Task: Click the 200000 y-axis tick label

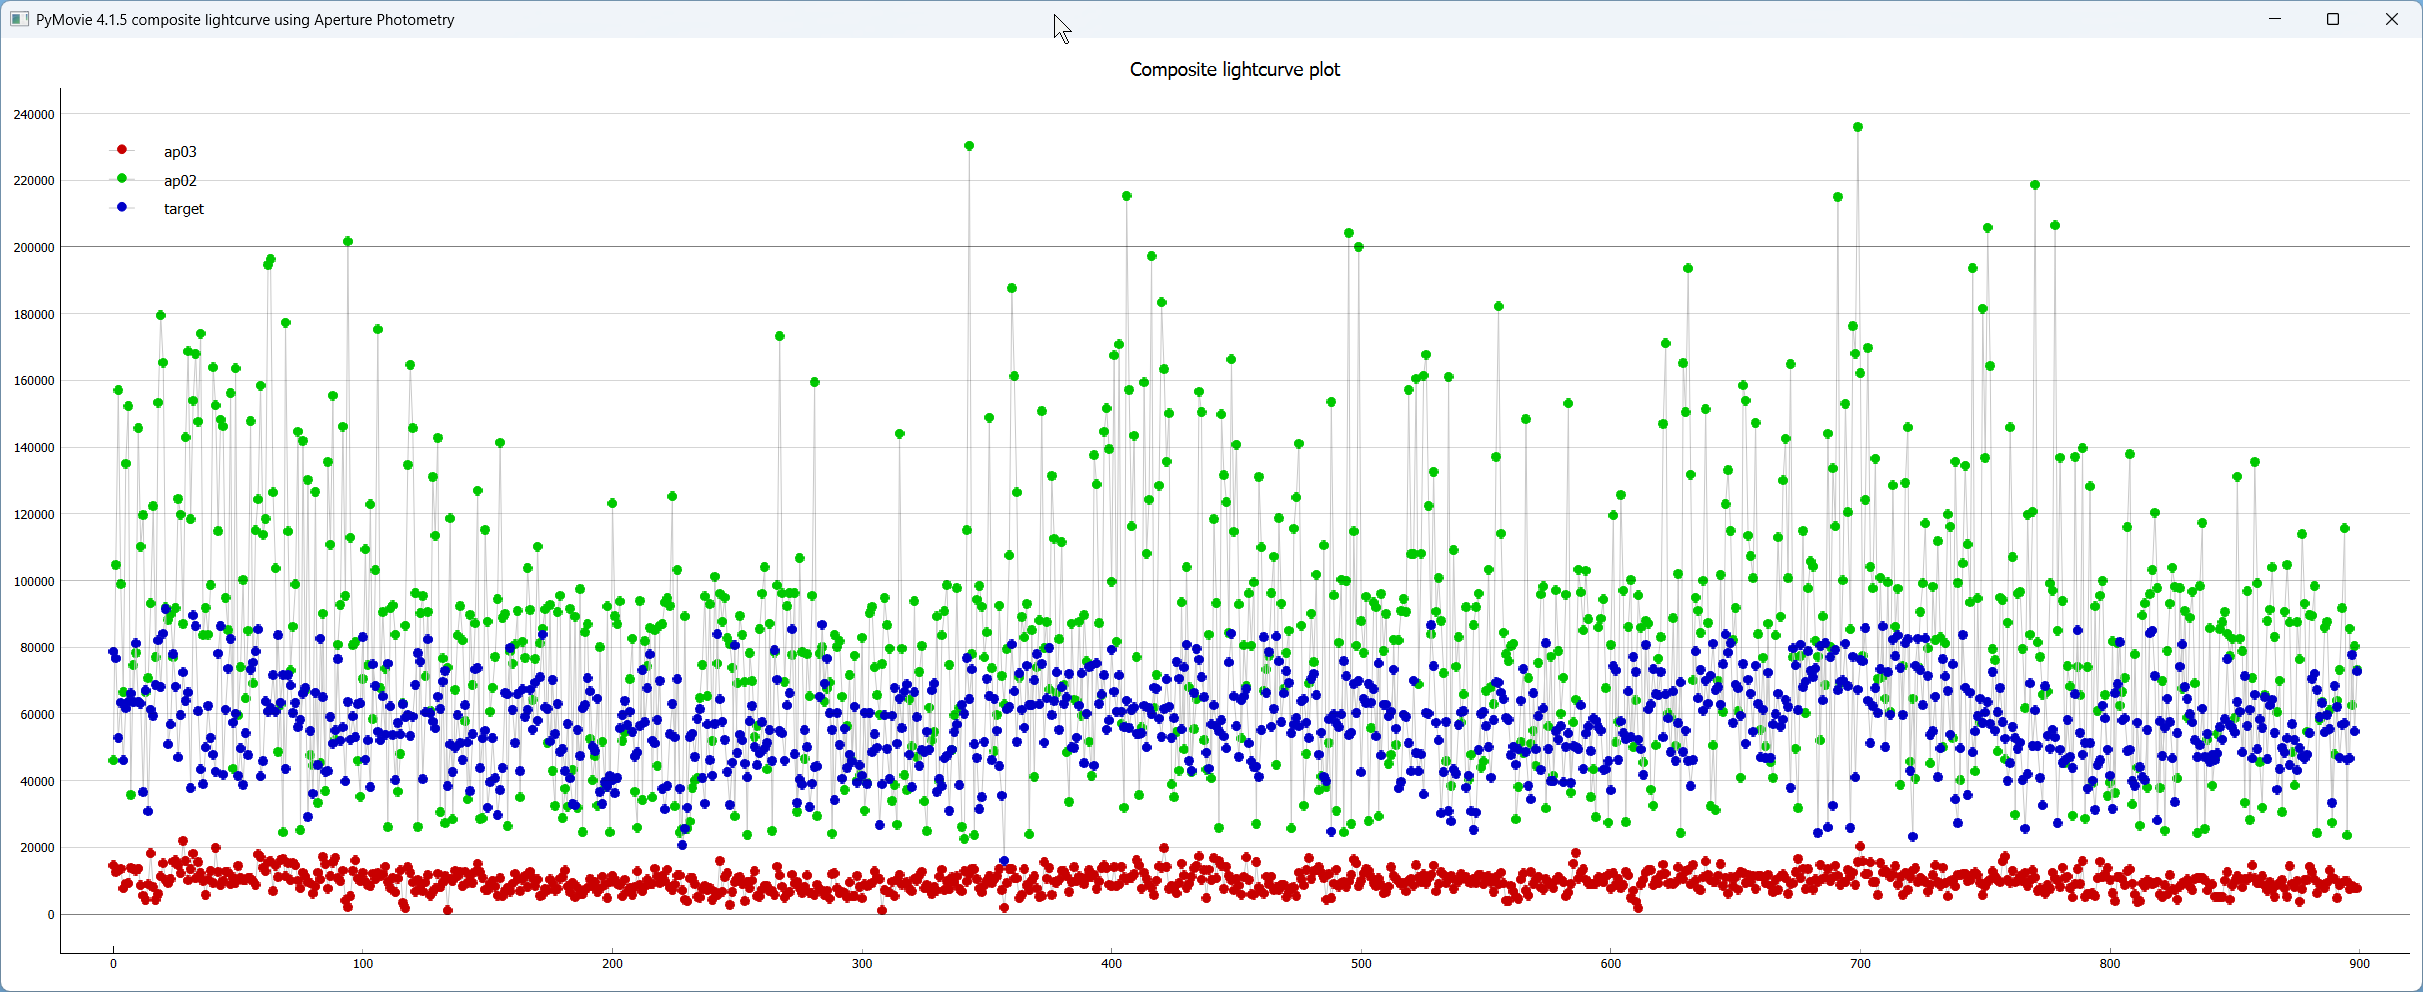Action: [34, 248]
